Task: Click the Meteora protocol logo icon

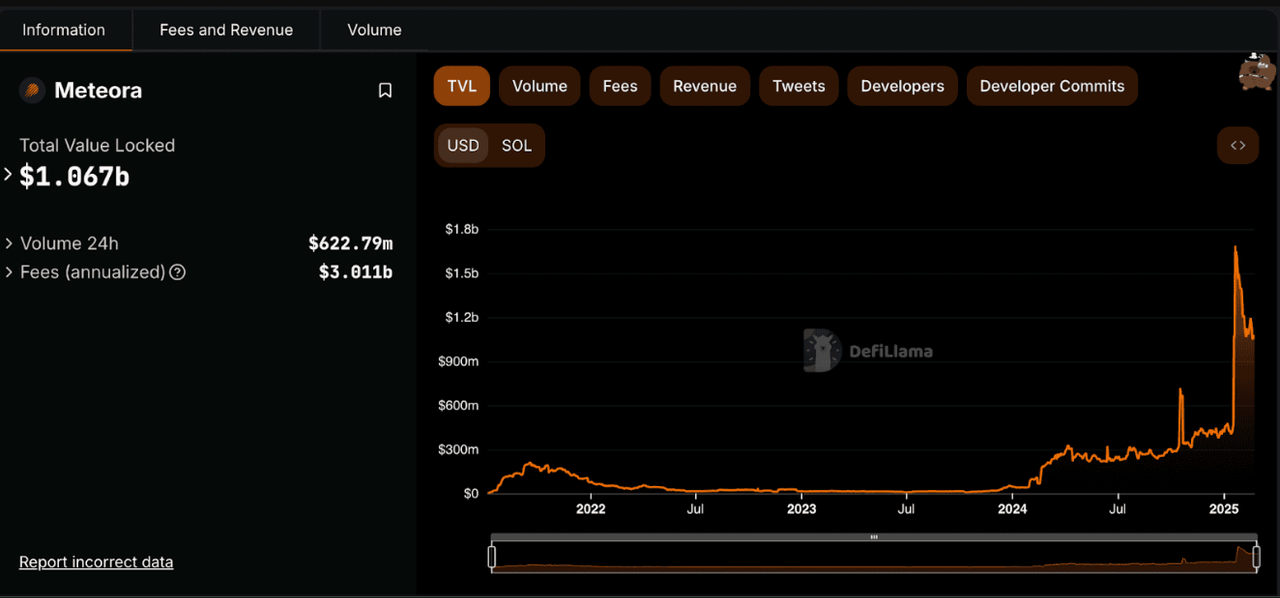Action: click(32, 91)
